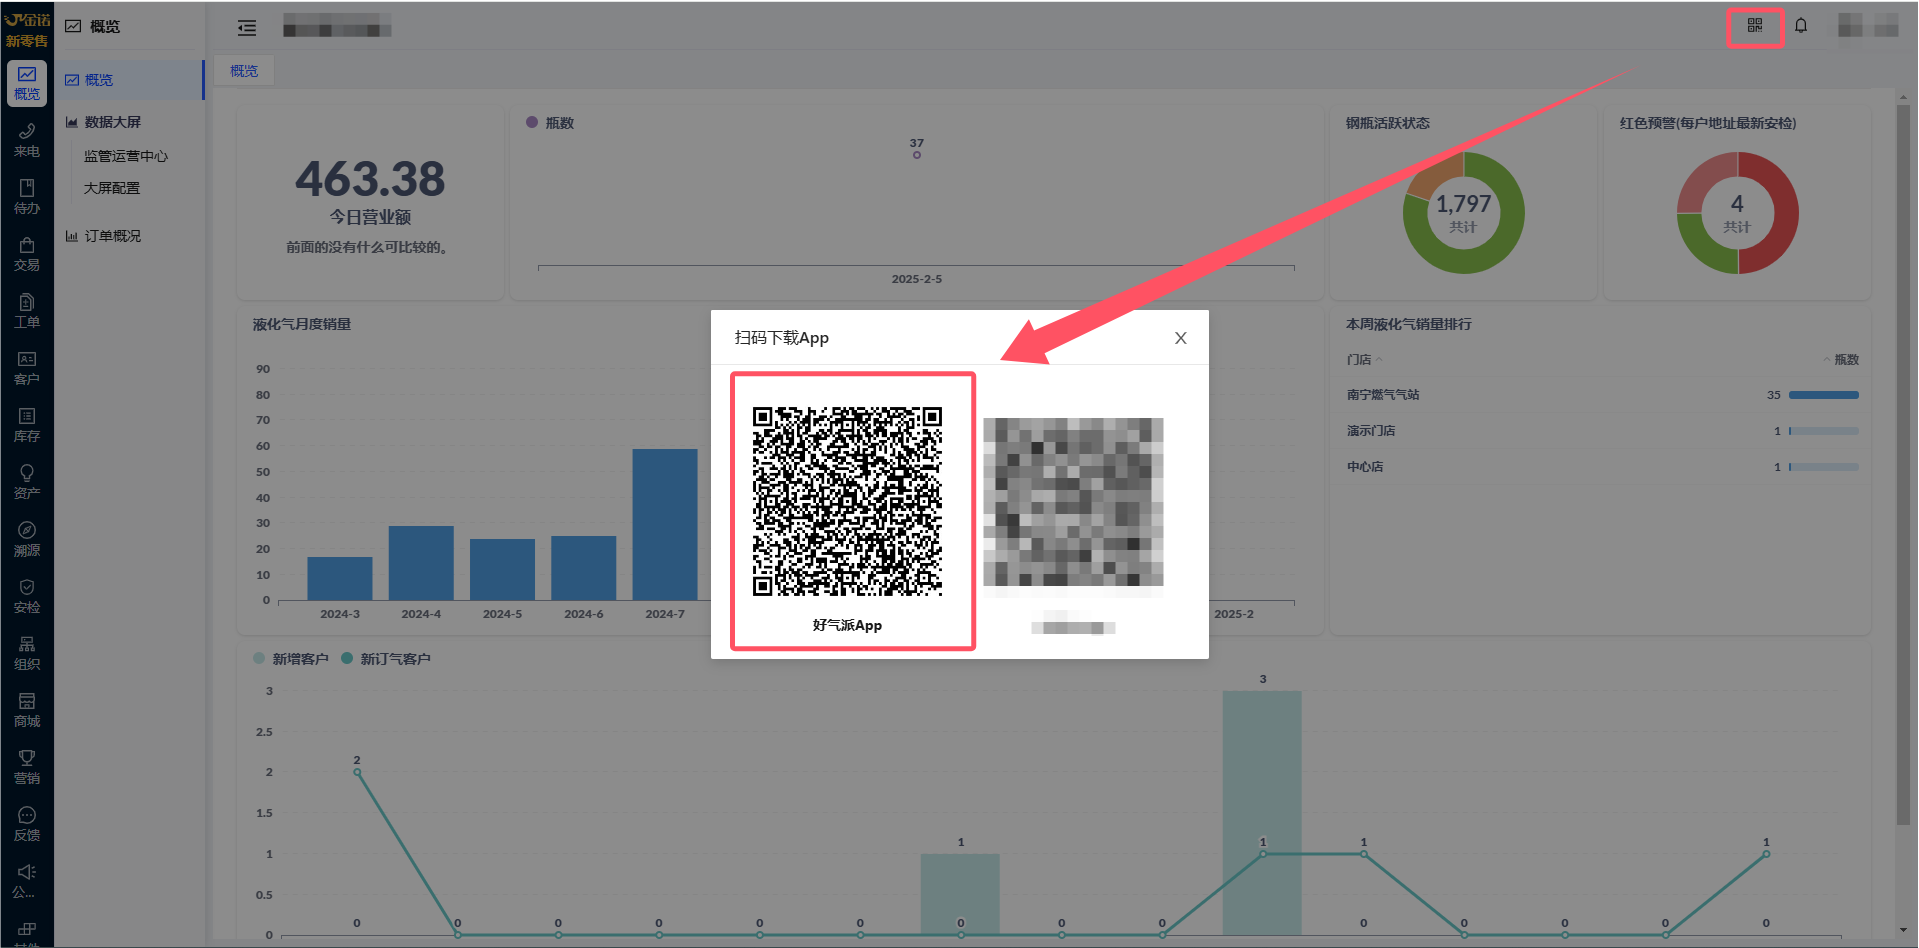The image size is (1919, 948).
Task: Toggle the 新增客户 legend series
Action: coord(291,659)
